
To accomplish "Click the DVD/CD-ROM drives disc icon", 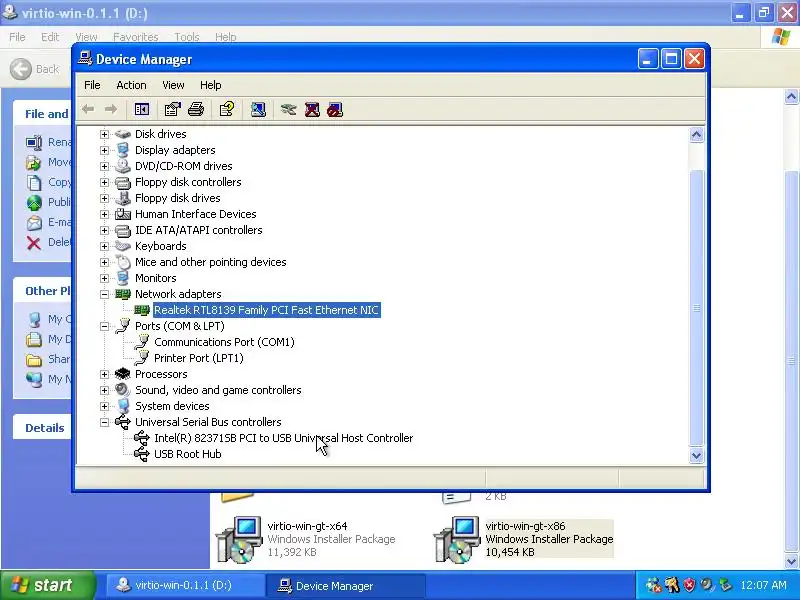I will click(x=122, y=166).
